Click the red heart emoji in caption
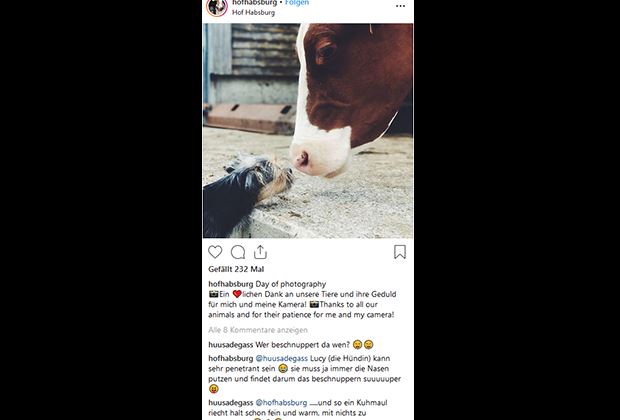 click(x=237, y=296)
